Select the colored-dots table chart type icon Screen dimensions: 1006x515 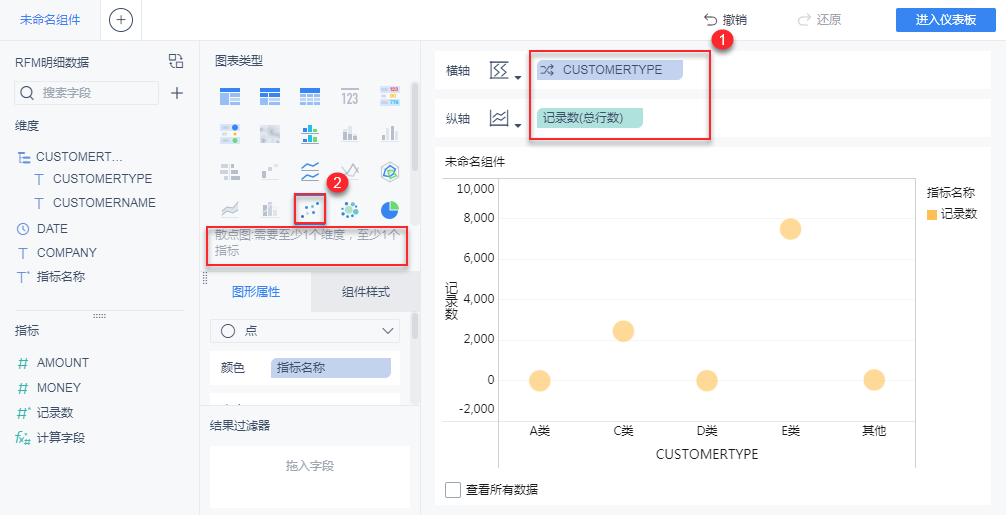coord(230,133)
